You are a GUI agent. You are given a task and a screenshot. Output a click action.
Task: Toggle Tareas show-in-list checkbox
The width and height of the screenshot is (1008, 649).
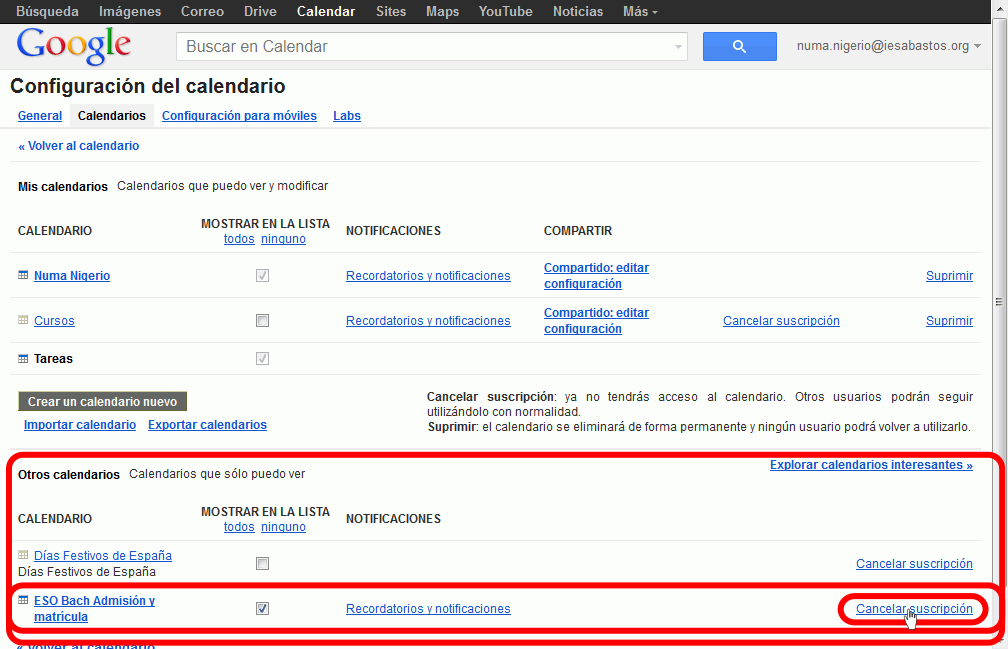click(x=262, y=359)
